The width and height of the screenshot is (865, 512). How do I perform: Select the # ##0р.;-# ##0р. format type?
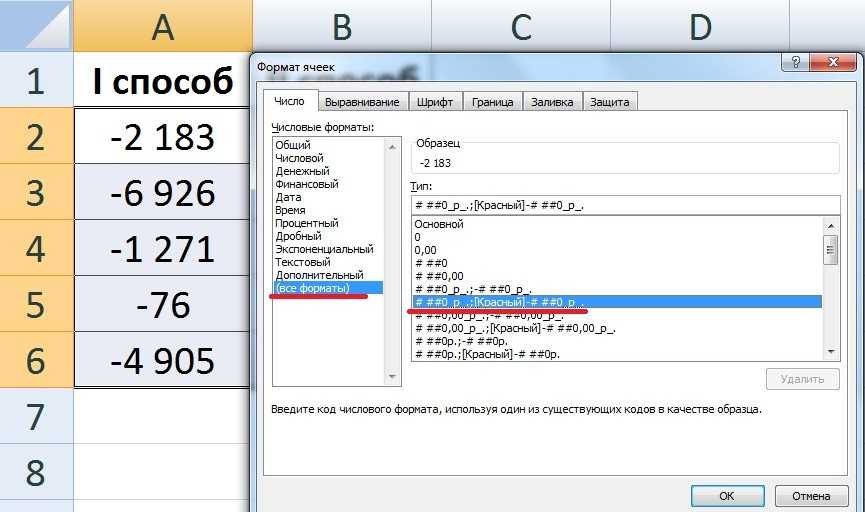pos(617,341)
